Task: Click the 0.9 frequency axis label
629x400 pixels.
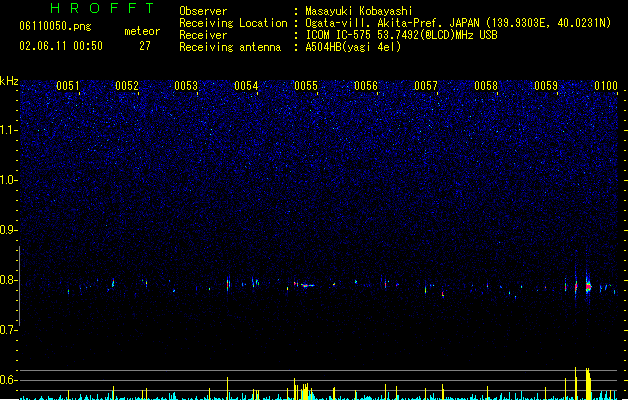Action: coord(9,230)
